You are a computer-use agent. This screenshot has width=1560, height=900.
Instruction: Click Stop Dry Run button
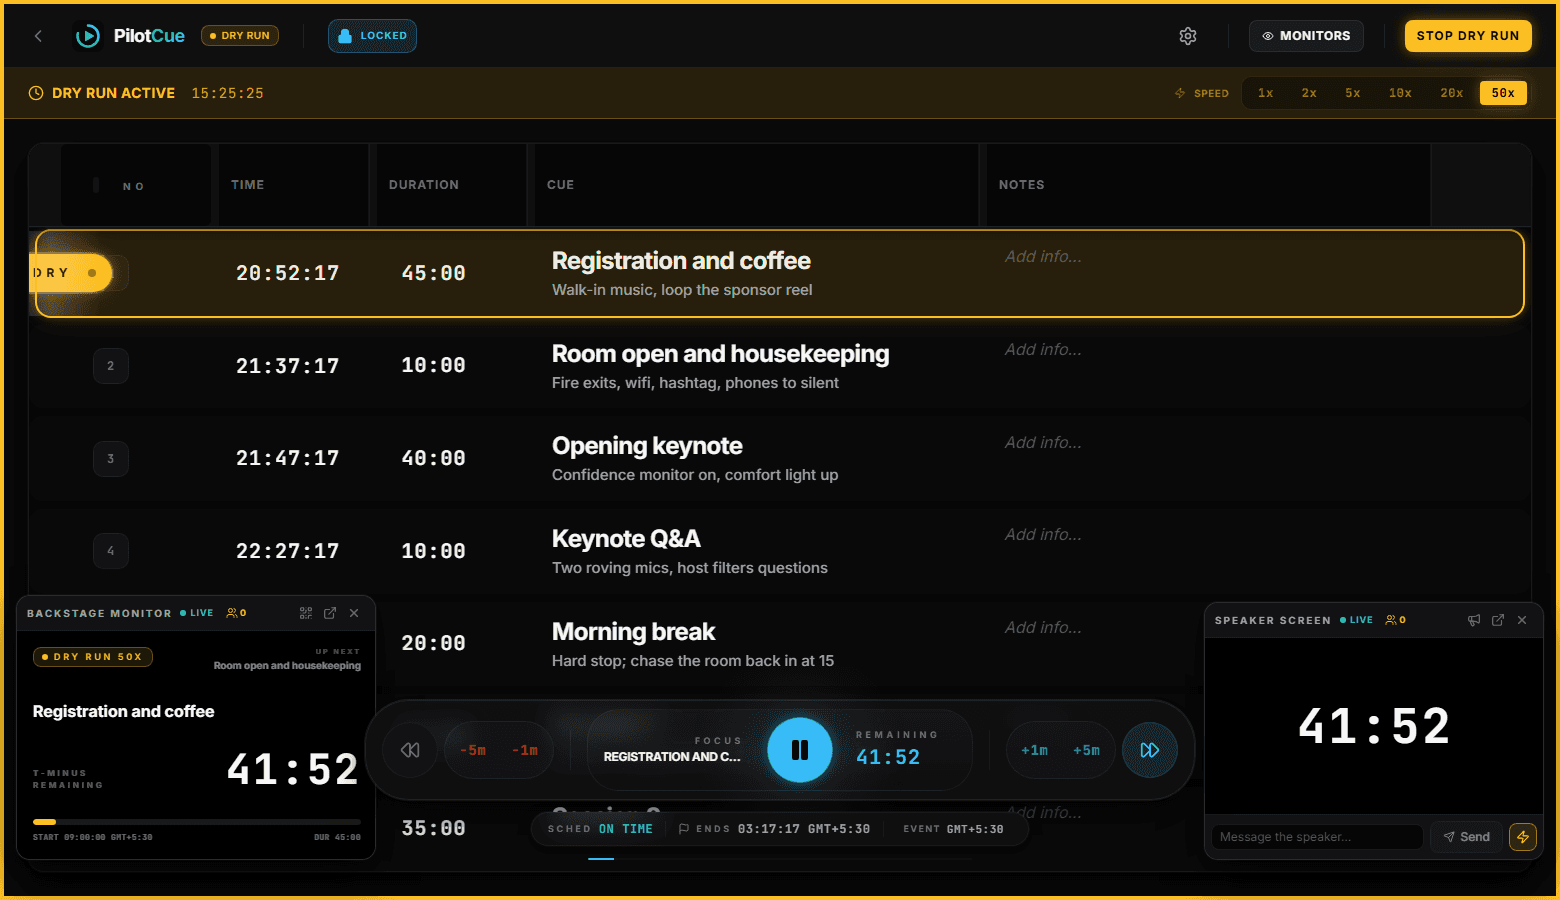[x=1468, y=36]
